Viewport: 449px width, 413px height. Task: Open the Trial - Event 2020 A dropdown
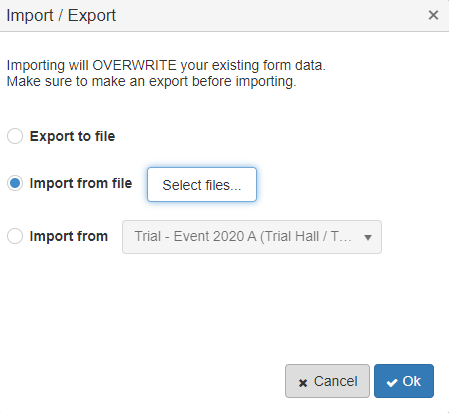[x=252, y=237]
